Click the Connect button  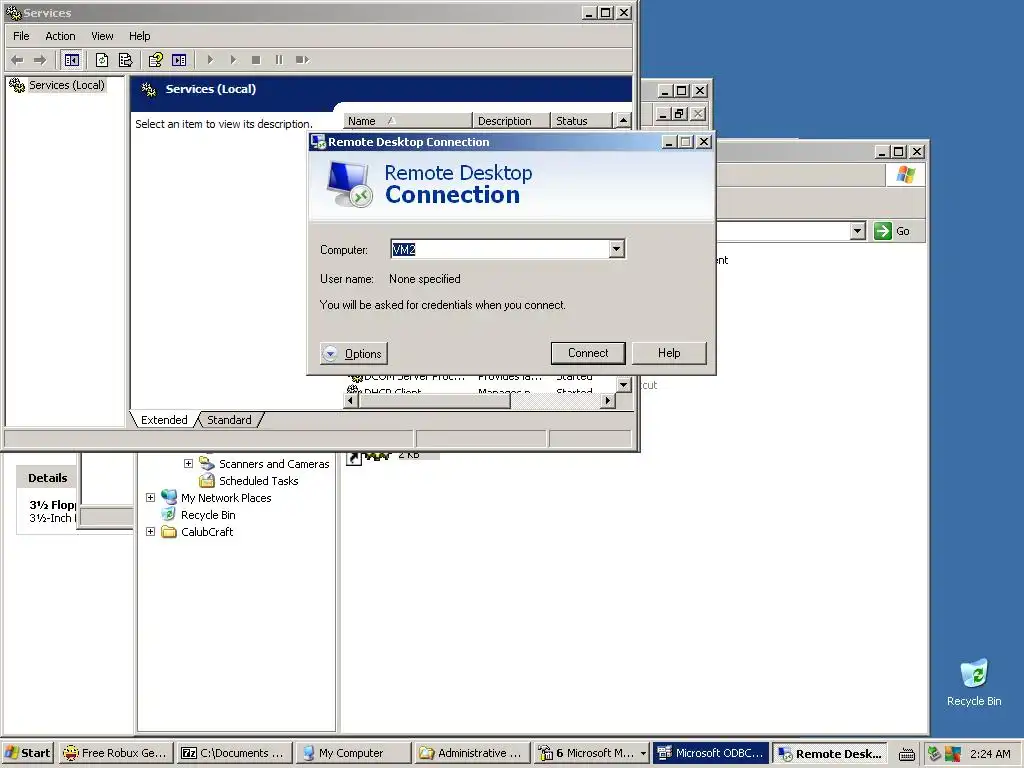pos(588,353)
